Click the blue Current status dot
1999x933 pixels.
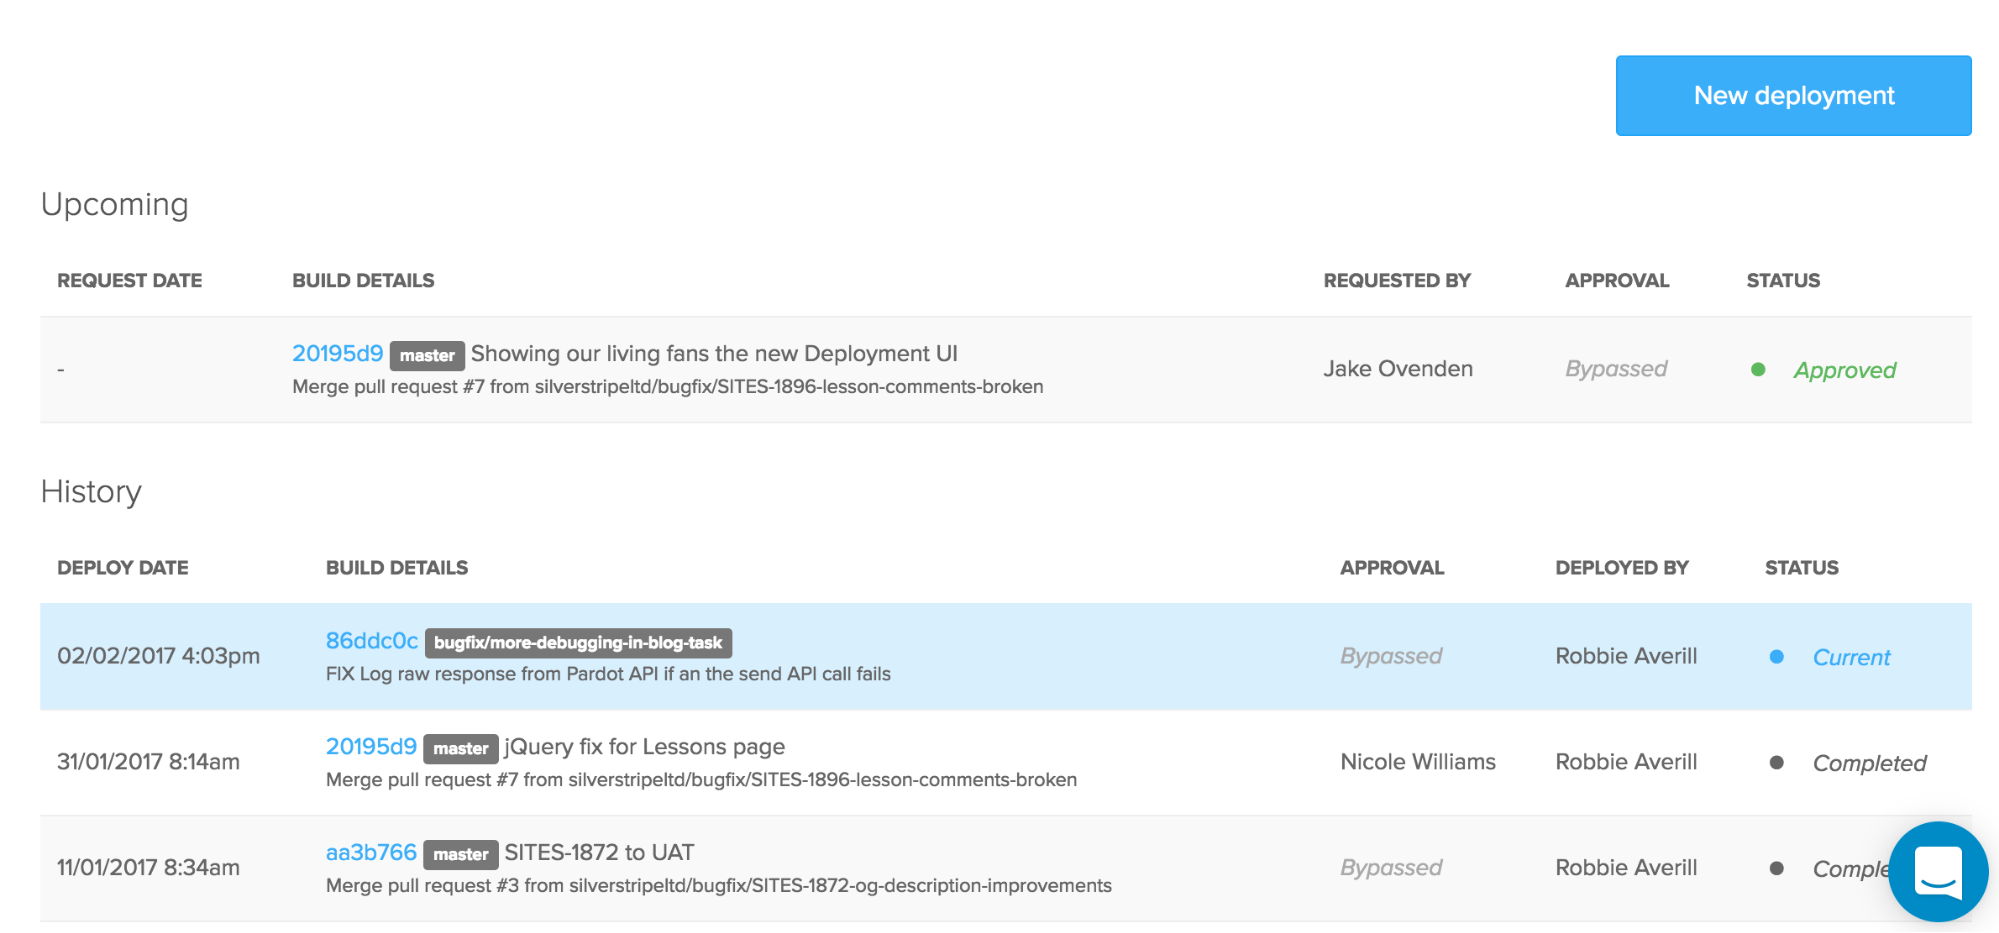click(1776, 657)
